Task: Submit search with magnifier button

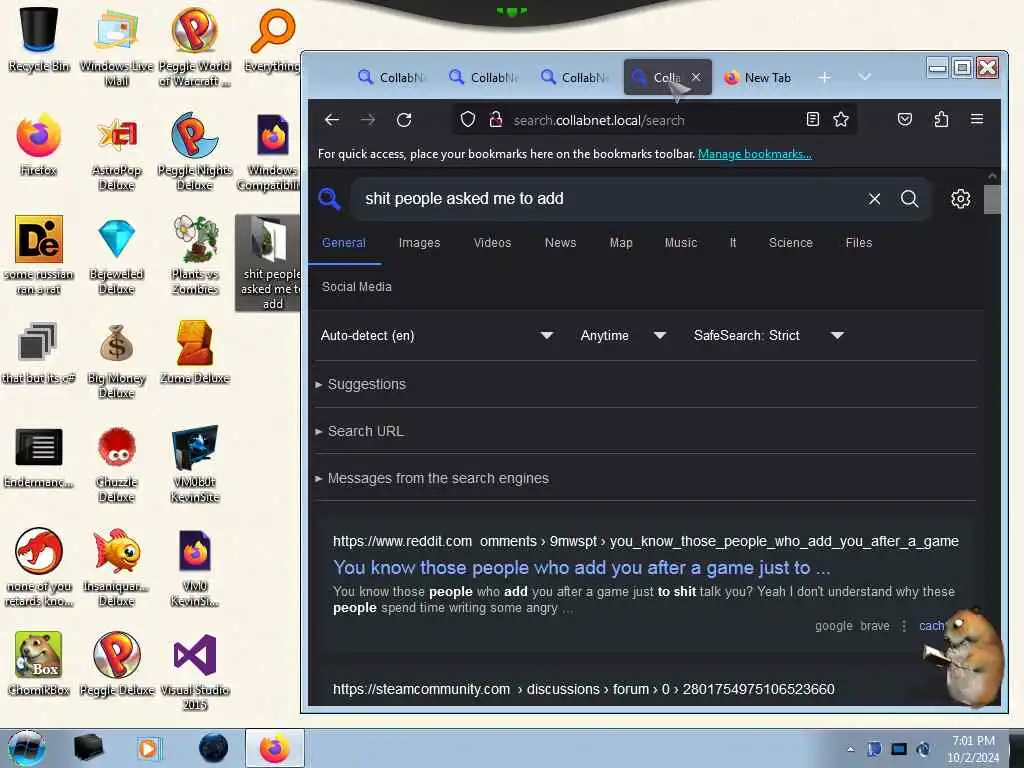Action: [x=910, y=199]
